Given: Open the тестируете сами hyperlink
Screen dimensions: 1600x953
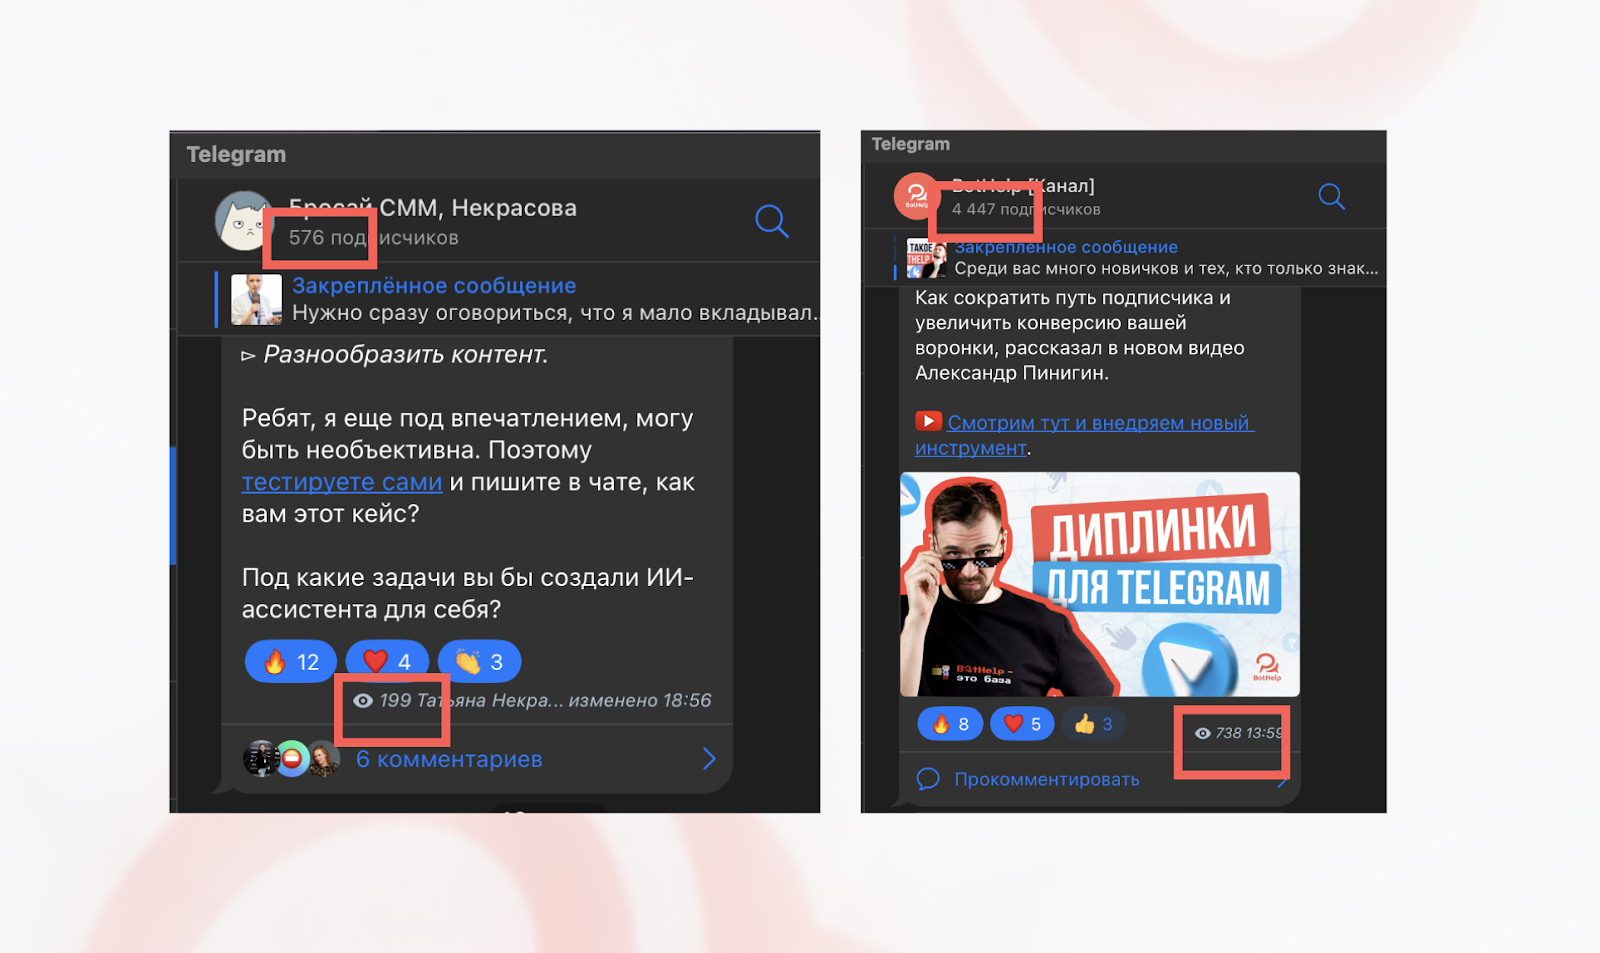Looking at the screenshot, I should (x=342, y=482).
